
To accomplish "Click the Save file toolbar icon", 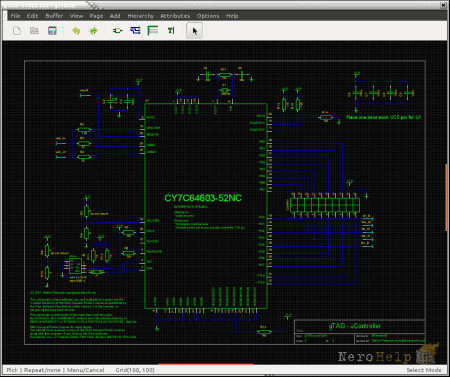I will 52,31.
